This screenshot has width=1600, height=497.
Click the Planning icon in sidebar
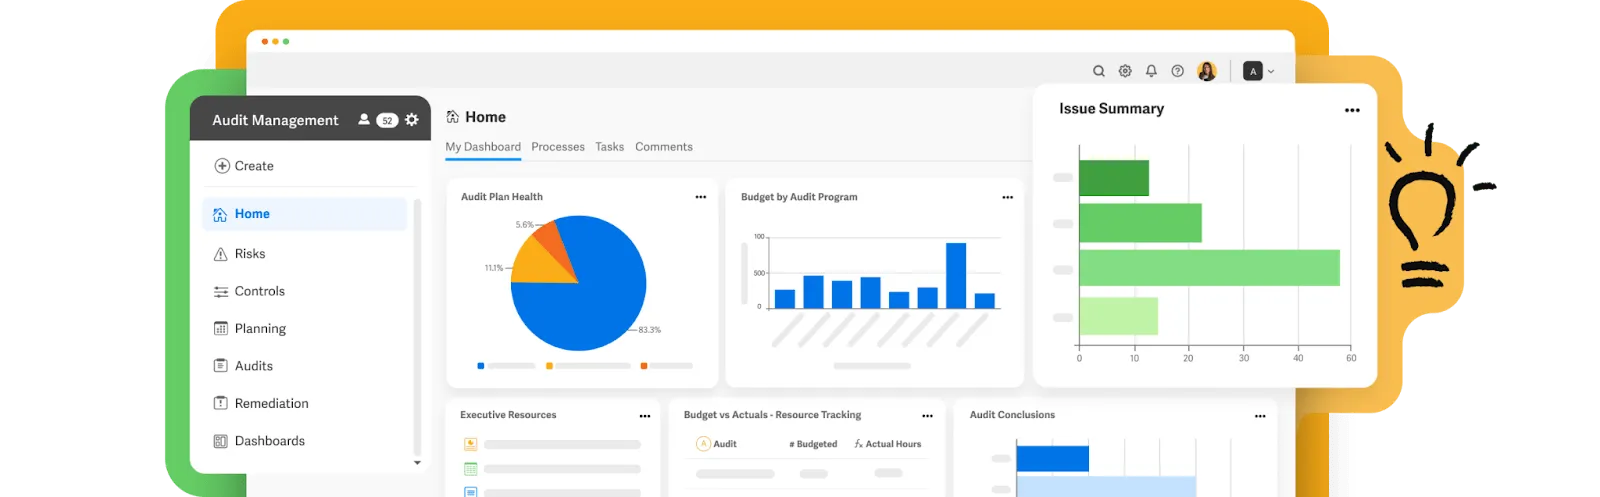pos(221,328)
